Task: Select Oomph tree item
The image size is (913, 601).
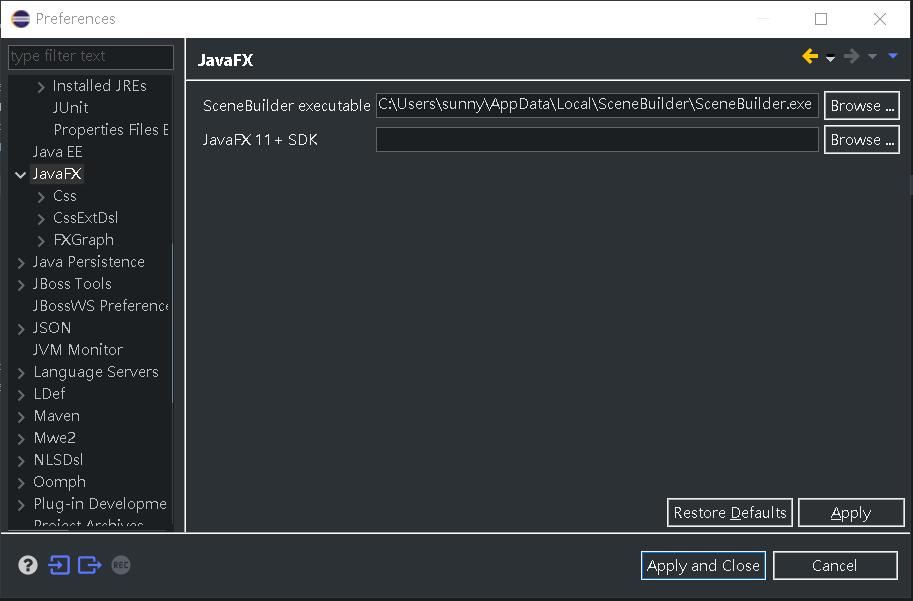Action: (x=59, y=482)
